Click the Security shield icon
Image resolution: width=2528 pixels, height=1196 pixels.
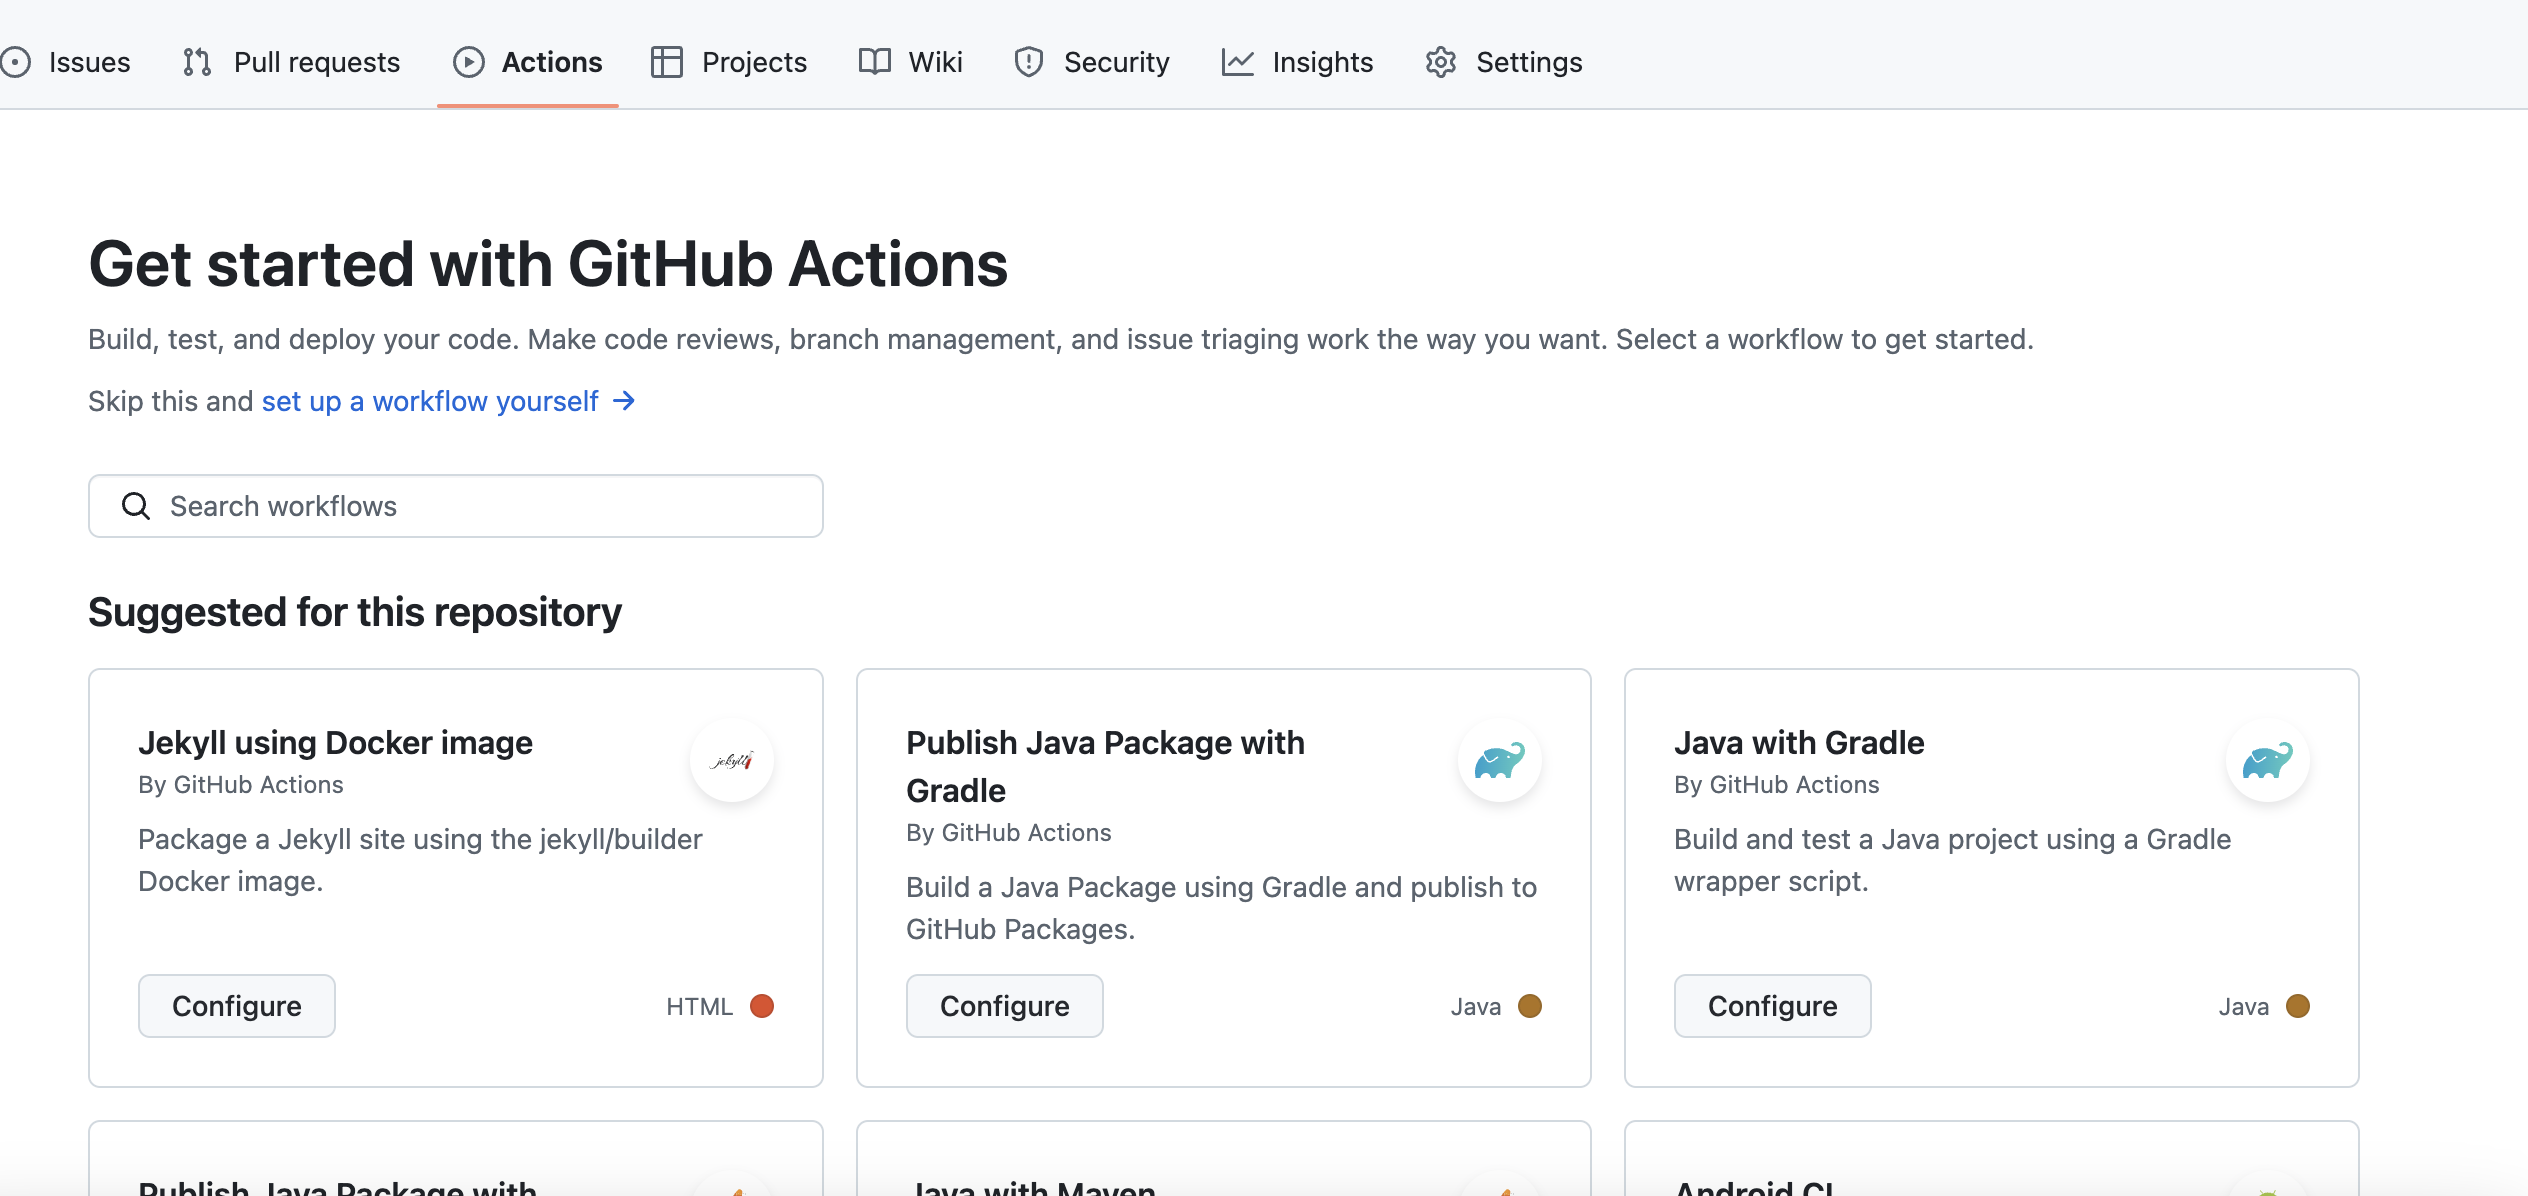coord(1028,62)
